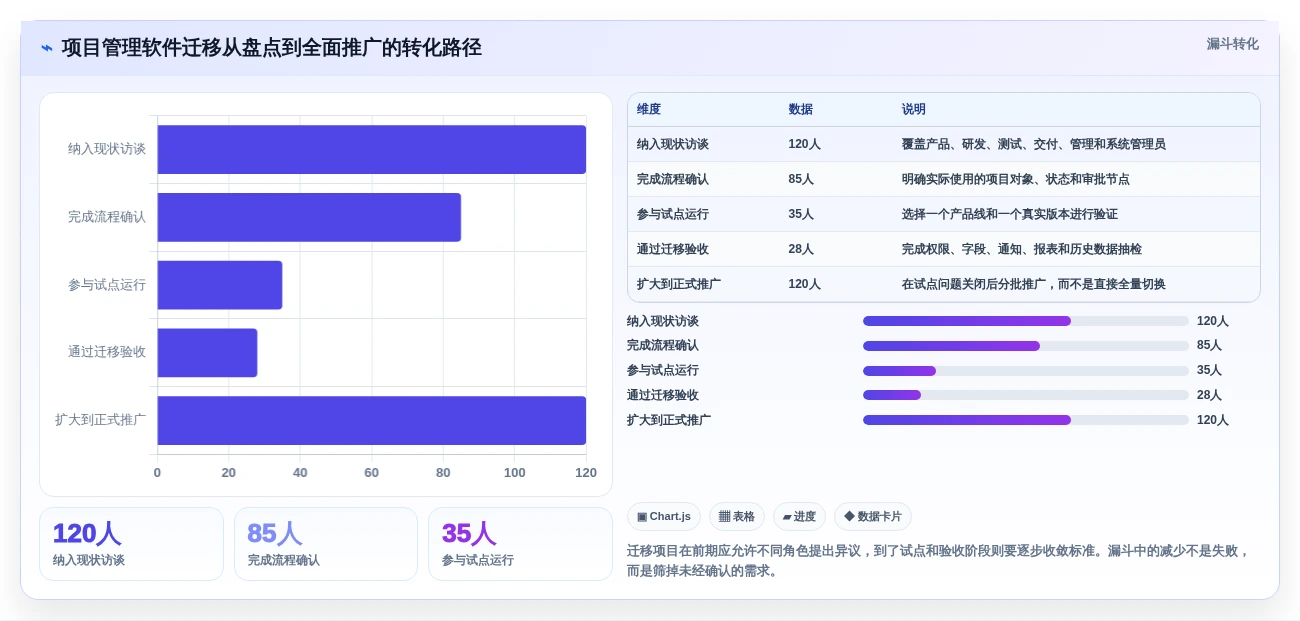Click chart axis label 扩大到正式推广

[x=101, y=420]
